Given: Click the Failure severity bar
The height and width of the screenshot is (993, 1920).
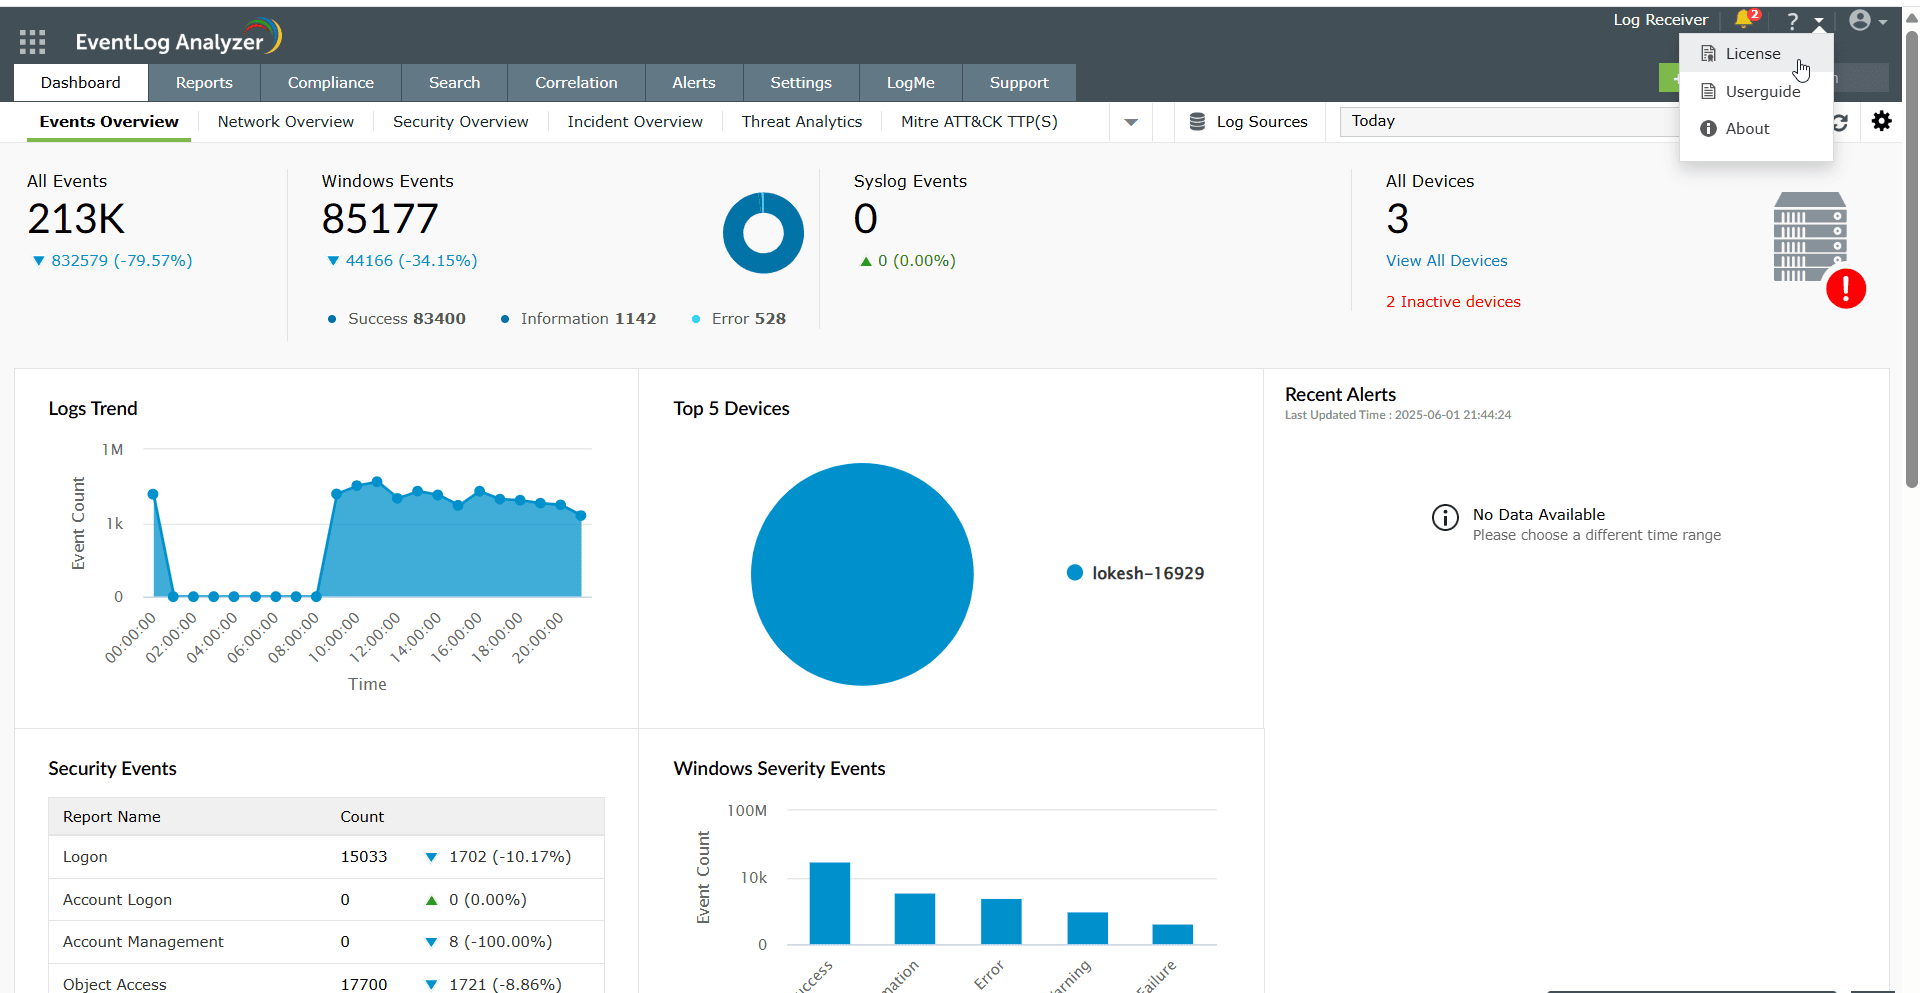Looking at the screenshot, I should [1172, 934].
